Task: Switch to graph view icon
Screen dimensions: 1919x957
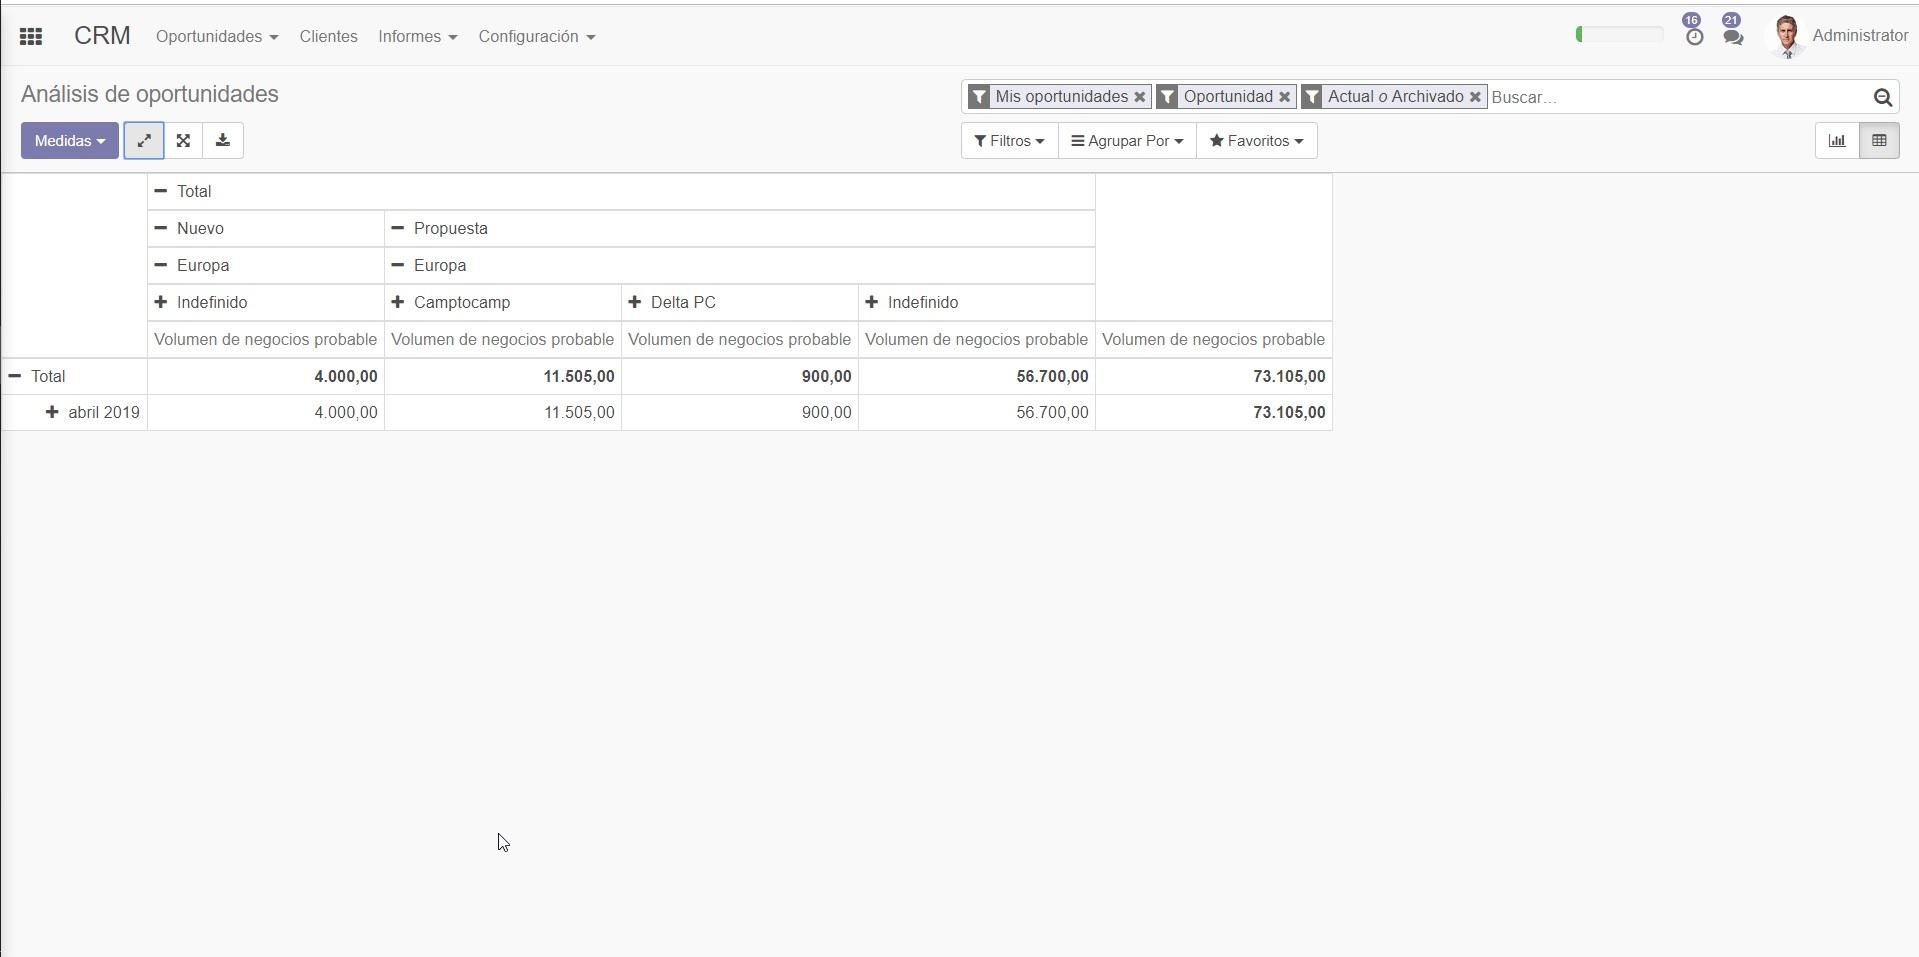Action: pos(1837,141)
